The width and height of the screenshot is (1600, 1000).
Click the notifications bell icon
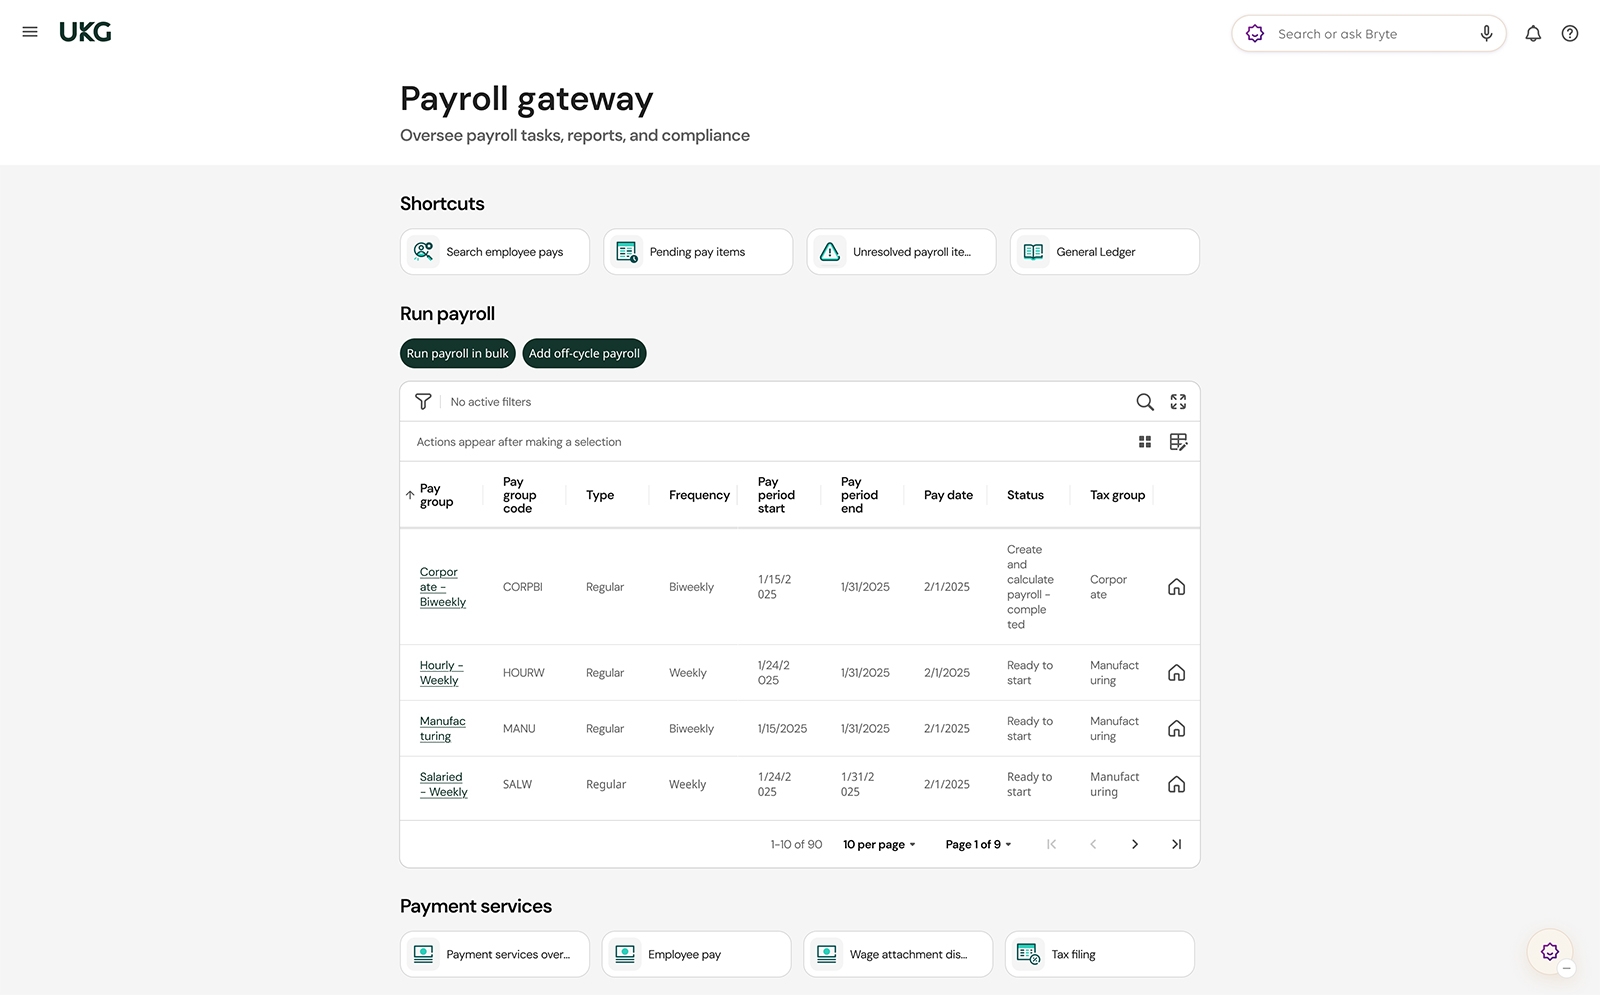click(1533, 34)
